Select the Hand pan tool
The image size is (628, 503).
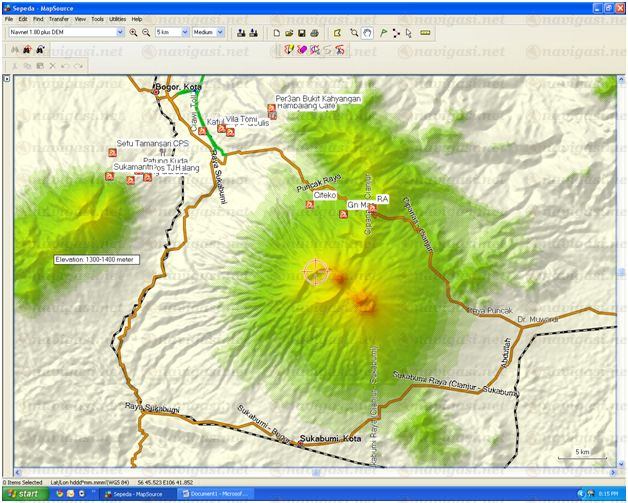coord(368,32)
